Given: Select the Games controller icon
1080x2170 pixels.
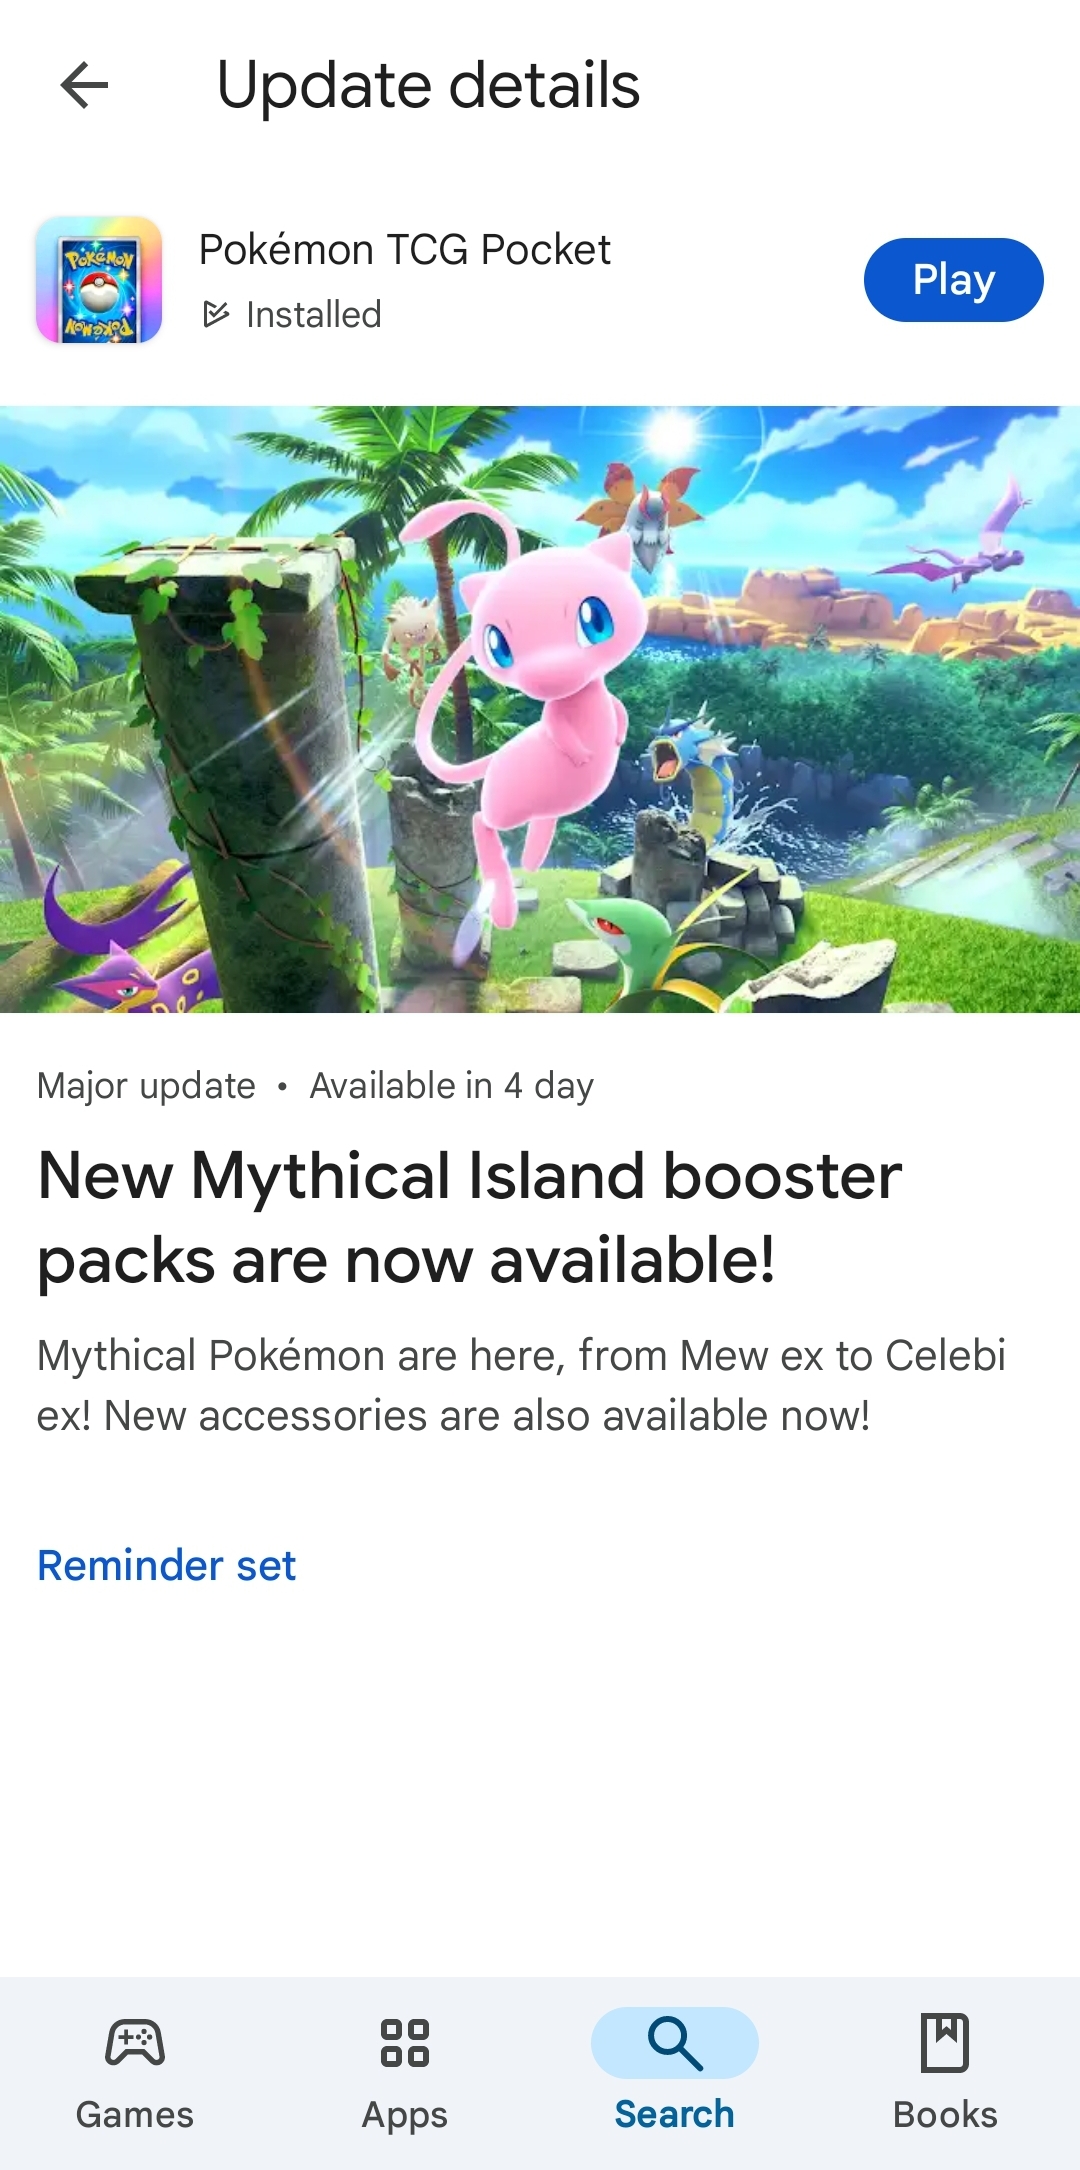Looking at the screenshot, I should coord(135,2042).
